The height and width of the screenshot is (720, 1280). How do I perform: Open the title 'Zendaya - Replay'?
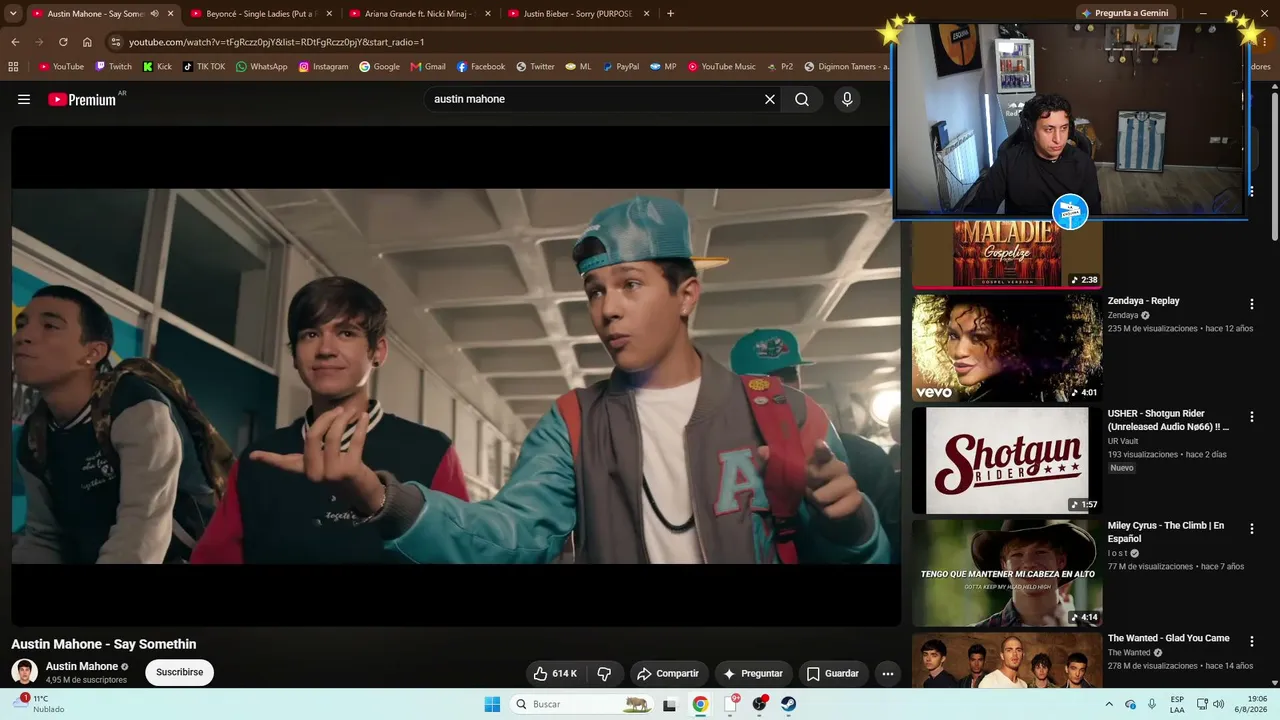[1143, 301]
